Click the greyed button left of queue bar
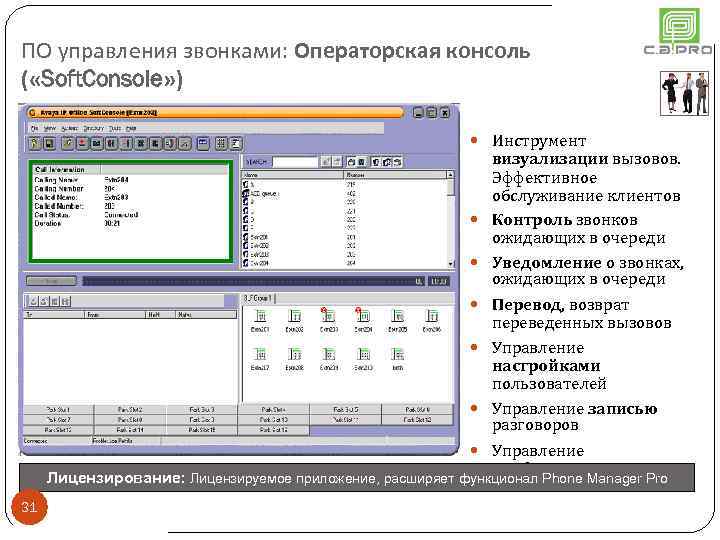 (51, 281)
